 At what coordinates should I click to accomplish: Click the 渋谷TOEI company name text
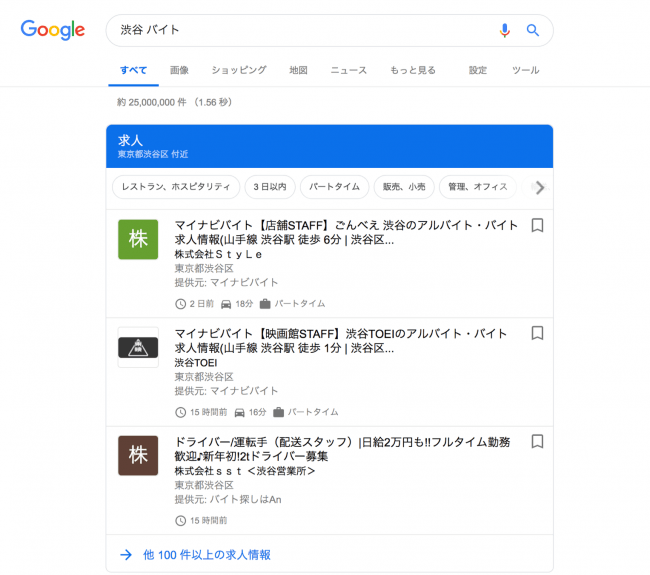point(196,363)
